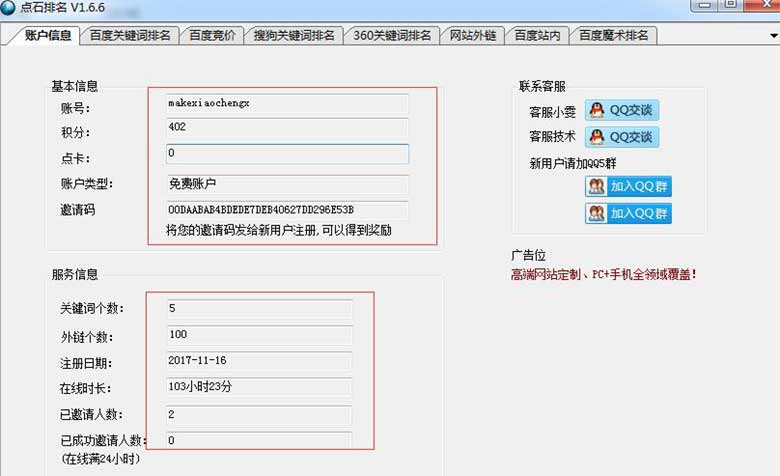Switch to the 账户信息 tab
Screen dimensions: 780x476
point(47,35)
